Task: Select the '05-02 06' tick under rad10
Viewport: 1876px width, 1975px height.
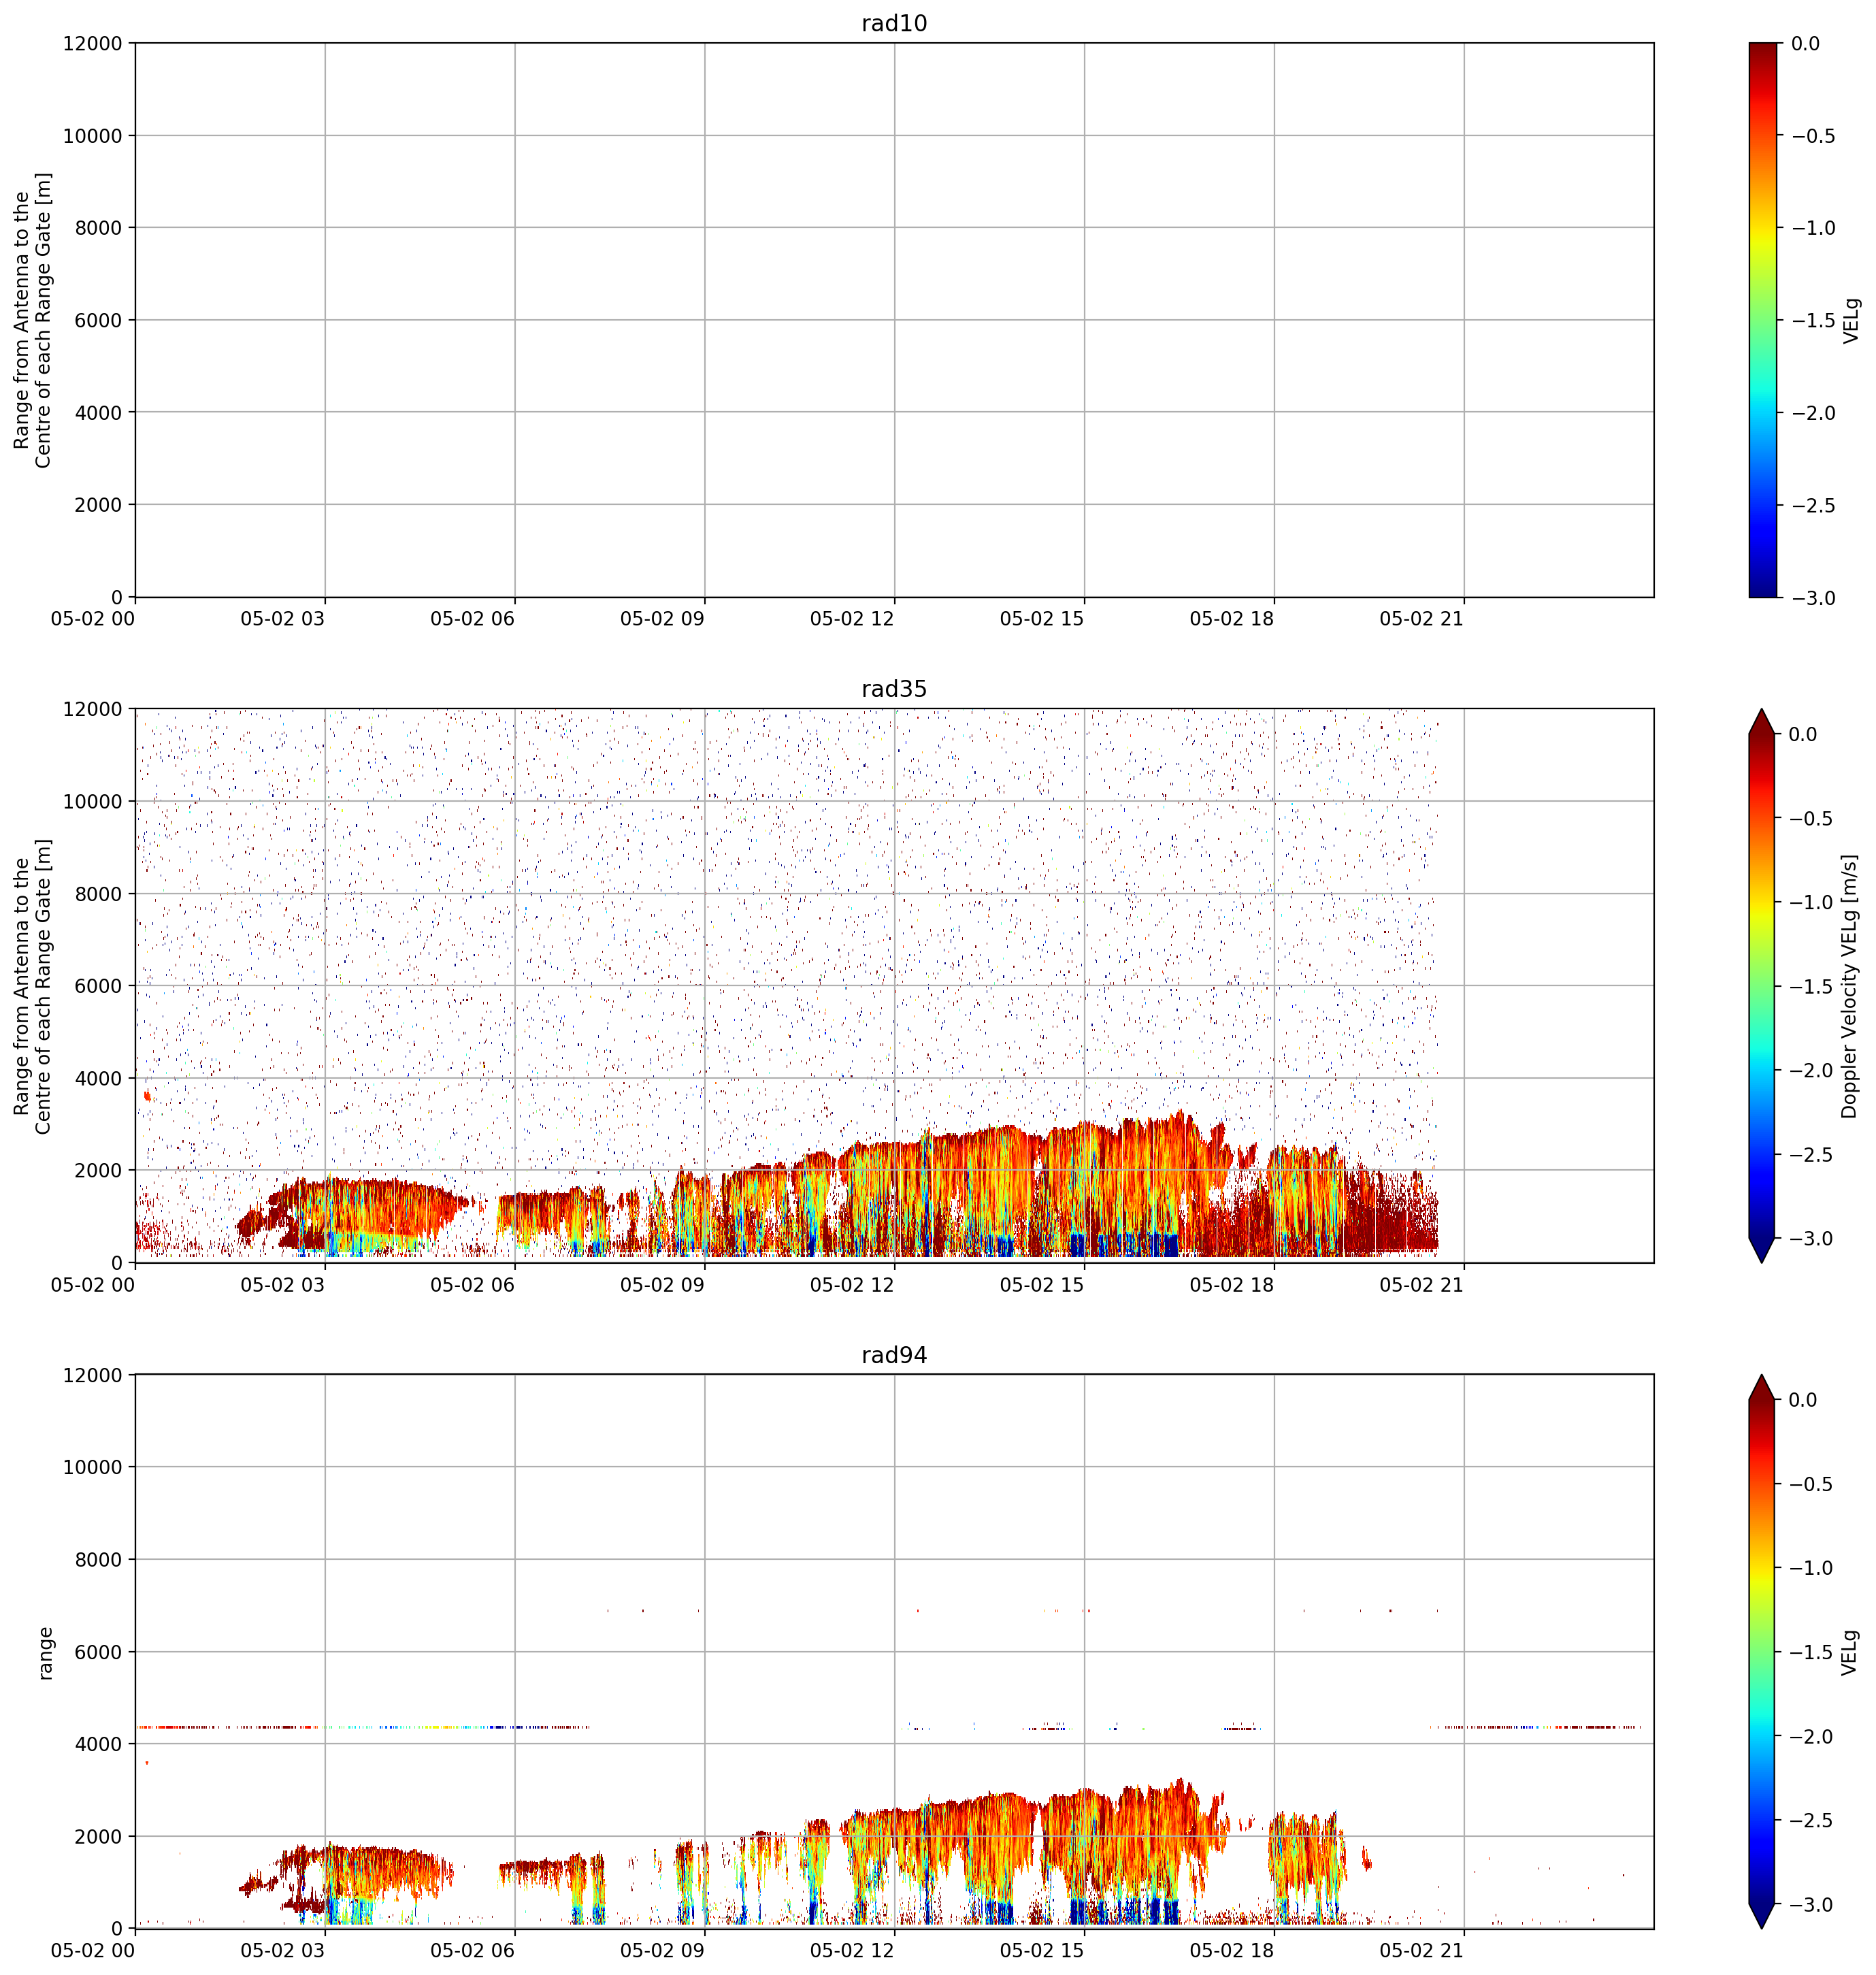Action: [473, 619]
